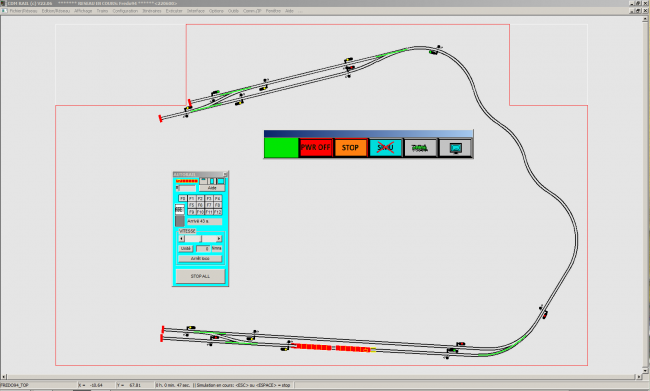
Task: Open the Itinéraires menu
Action: tap(152, 11)
